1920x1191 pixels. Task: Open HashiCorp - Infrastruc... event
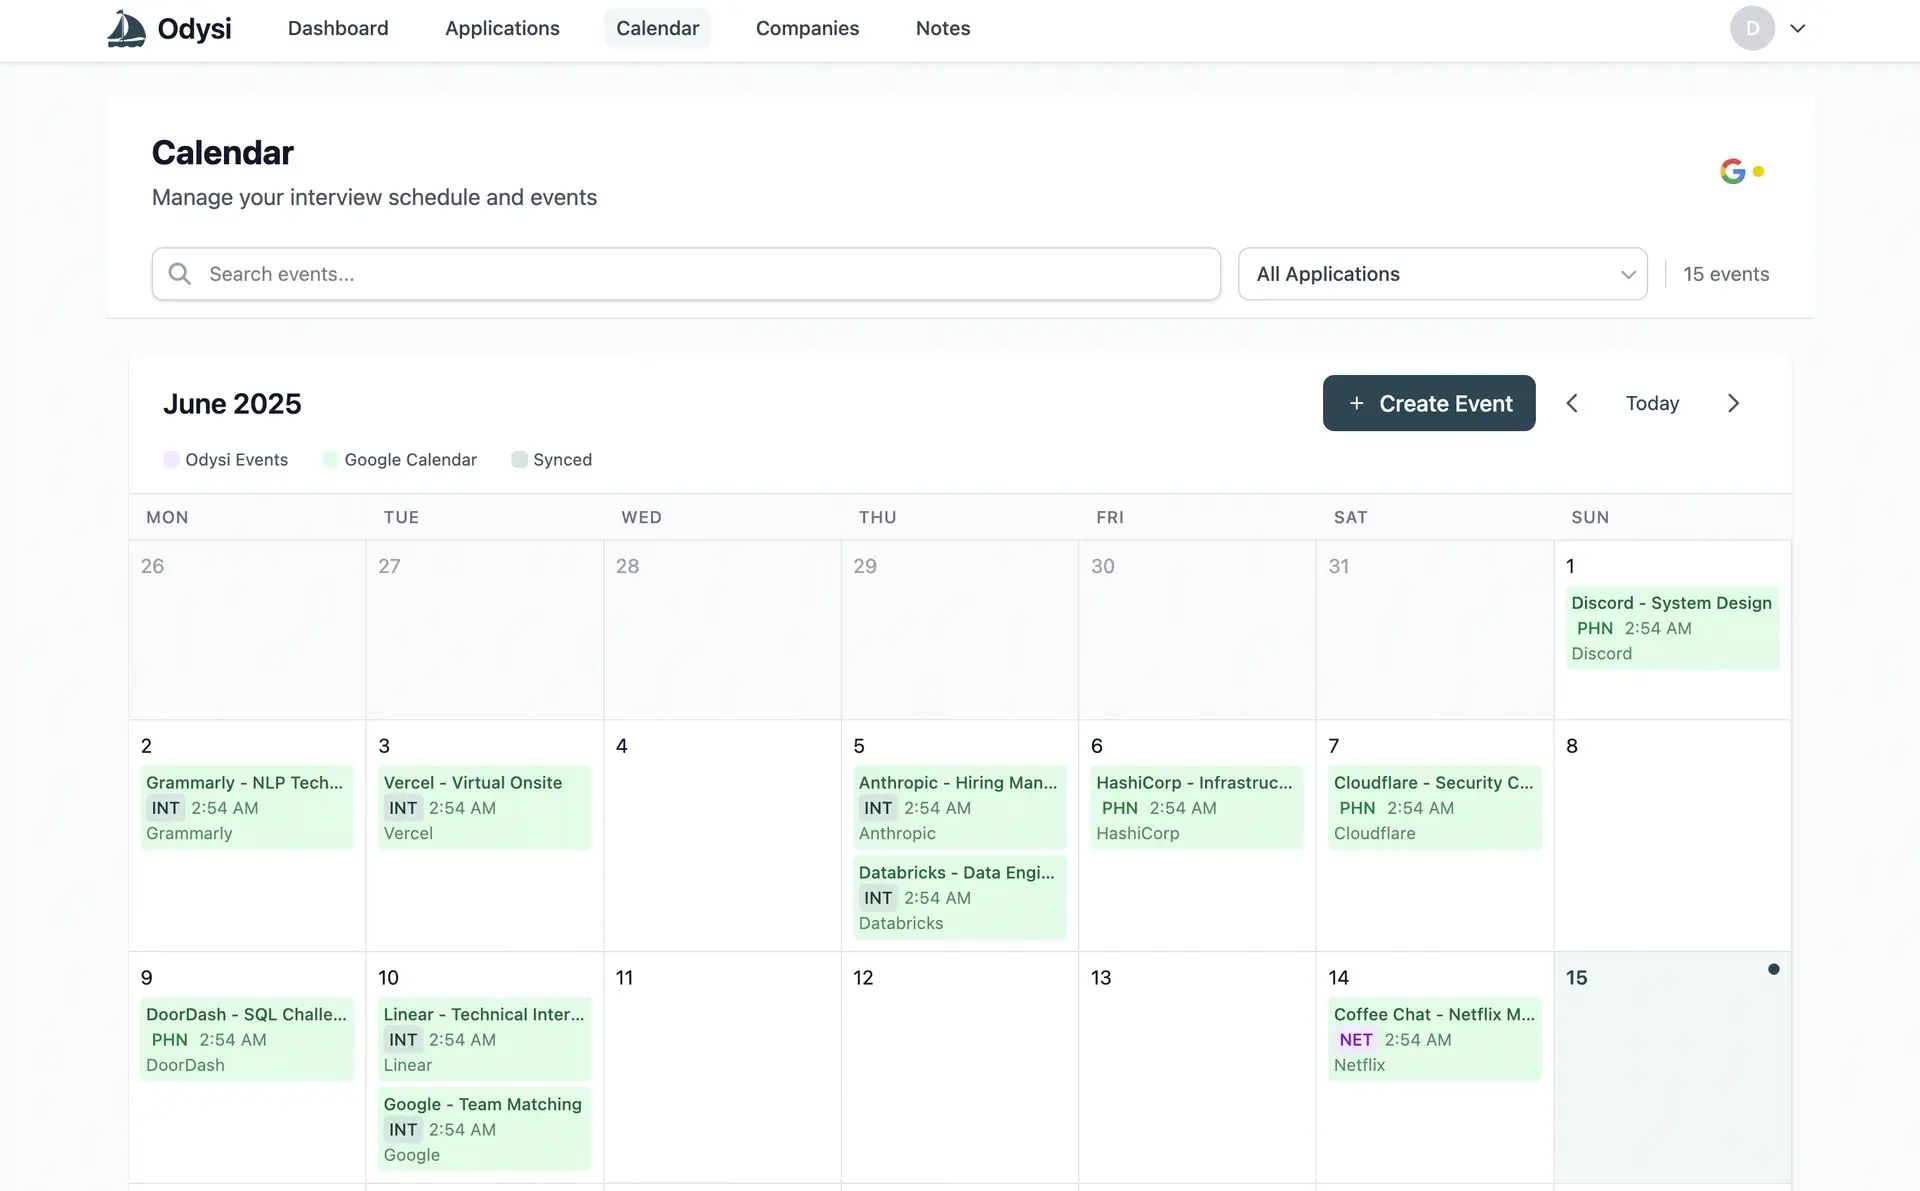point(1197,807)
